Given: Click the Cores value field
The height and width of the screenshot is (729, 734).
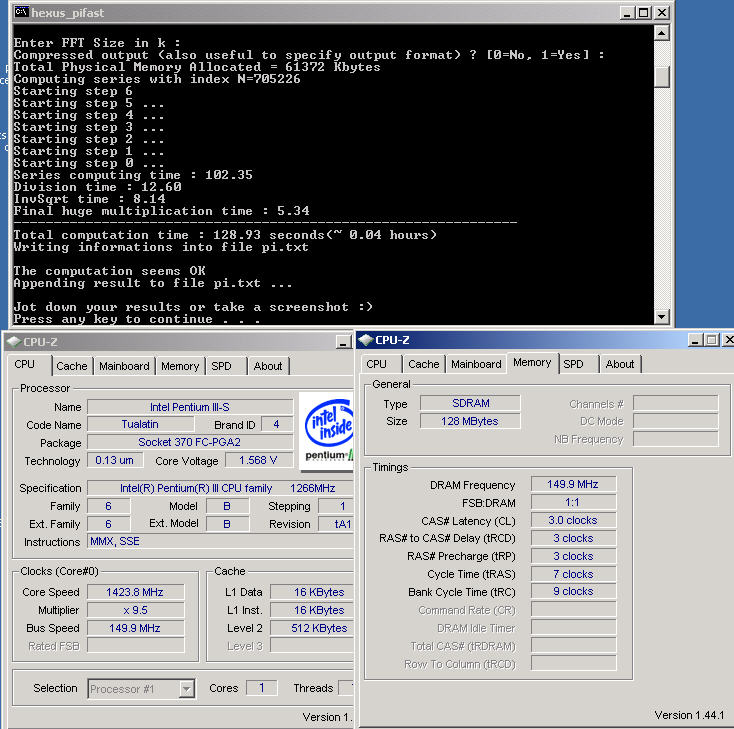Looking at the screenshot, I should pos(262,688).
